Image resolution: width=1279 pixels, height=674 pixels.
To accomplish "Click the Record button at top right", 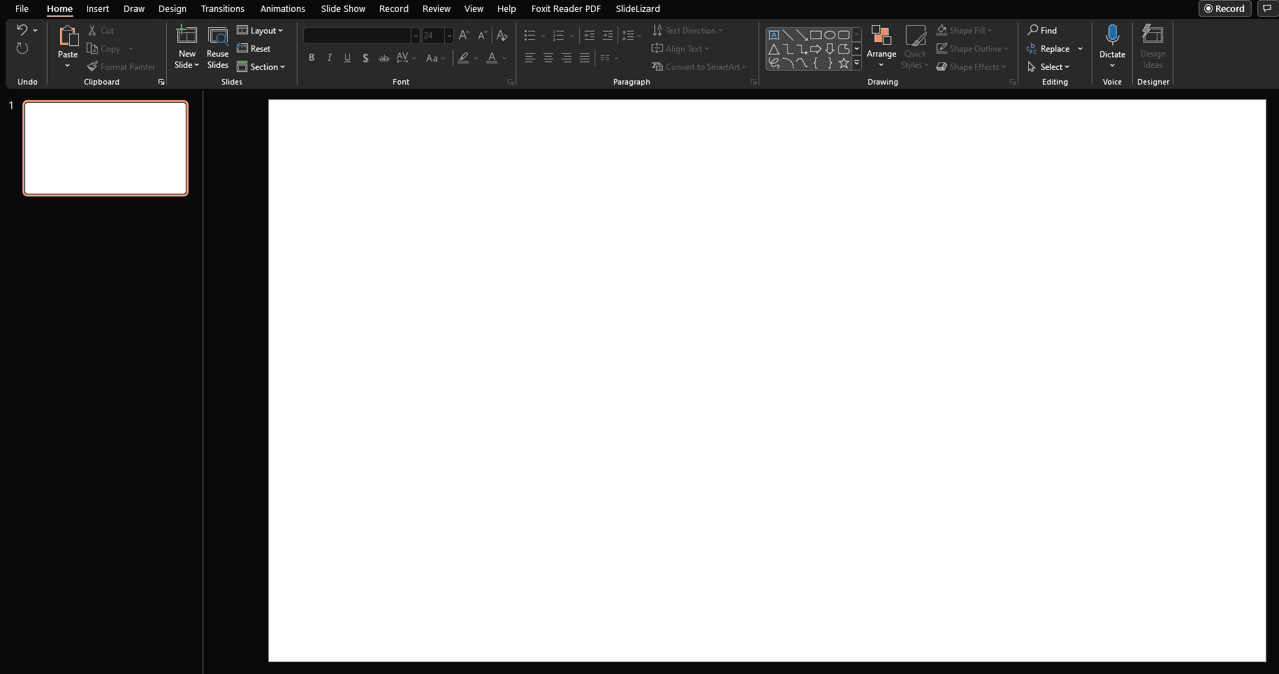I will [1224, 9].
